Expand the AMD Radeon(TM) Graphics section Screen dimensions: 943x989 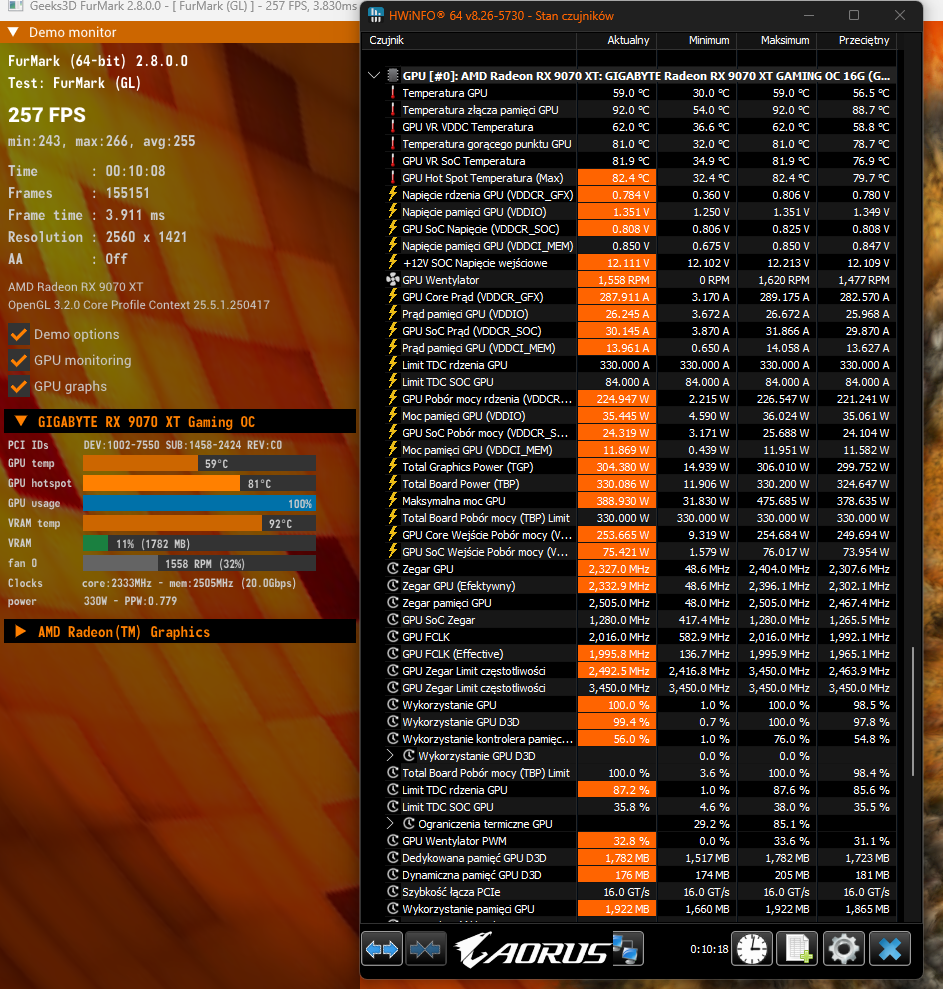20,631
